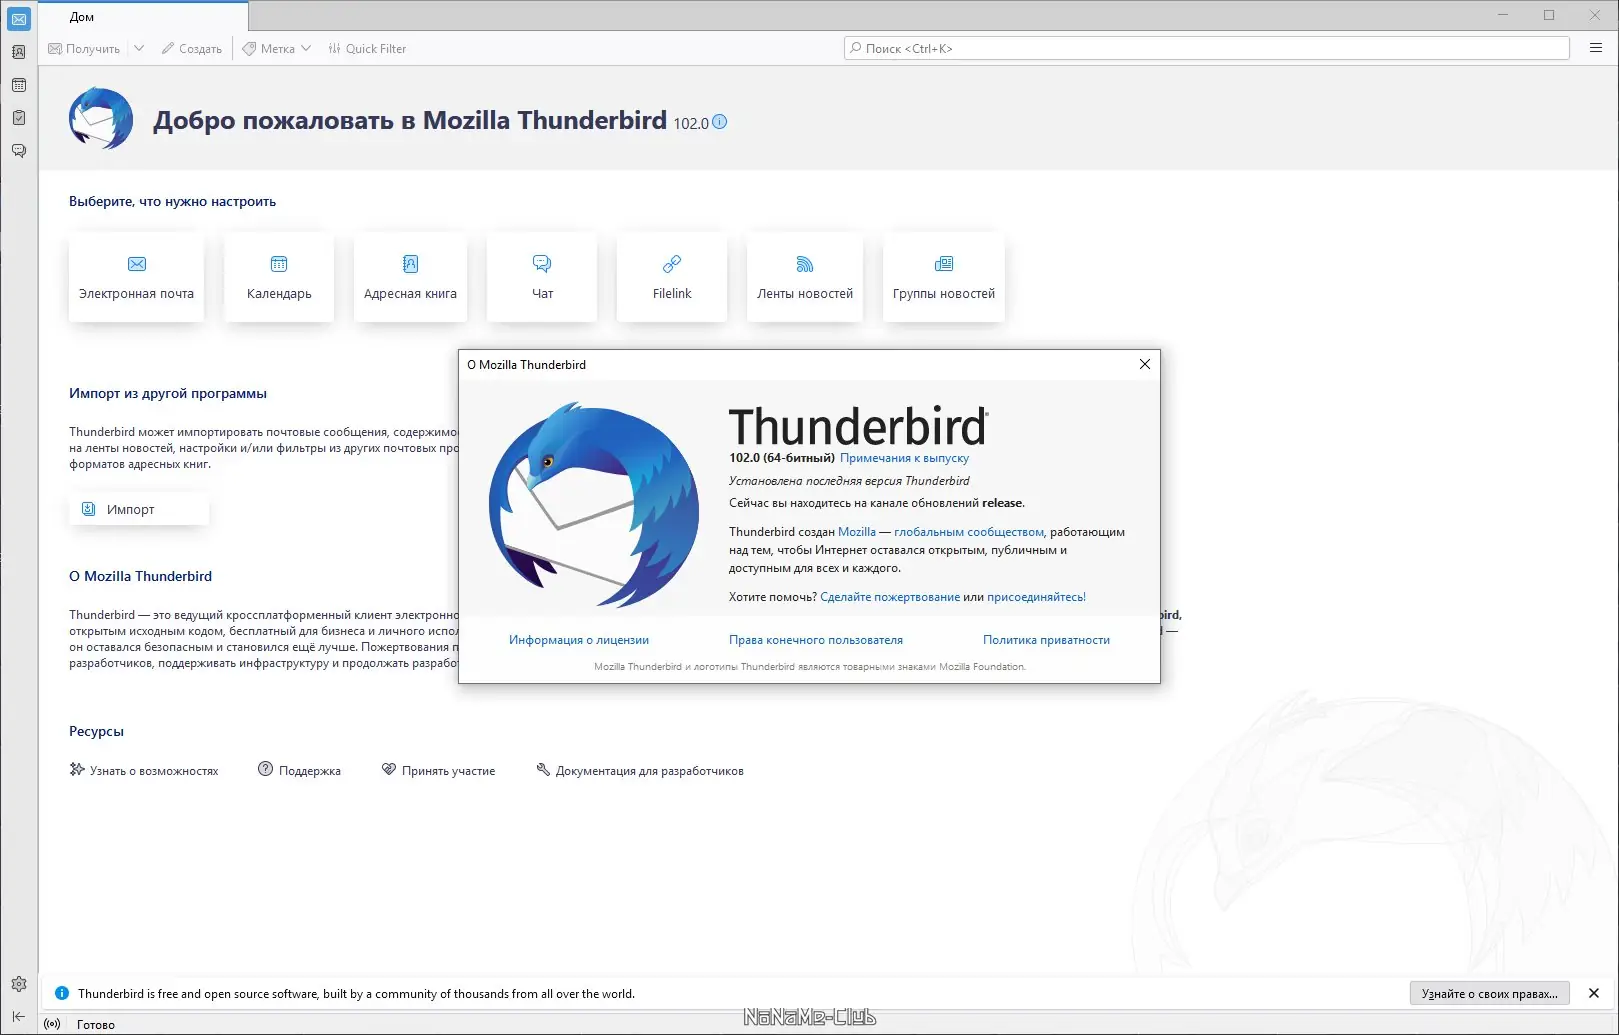Open Принять участие link
The height and width of the screenshot is (1035, 1619).
(439, 770)
